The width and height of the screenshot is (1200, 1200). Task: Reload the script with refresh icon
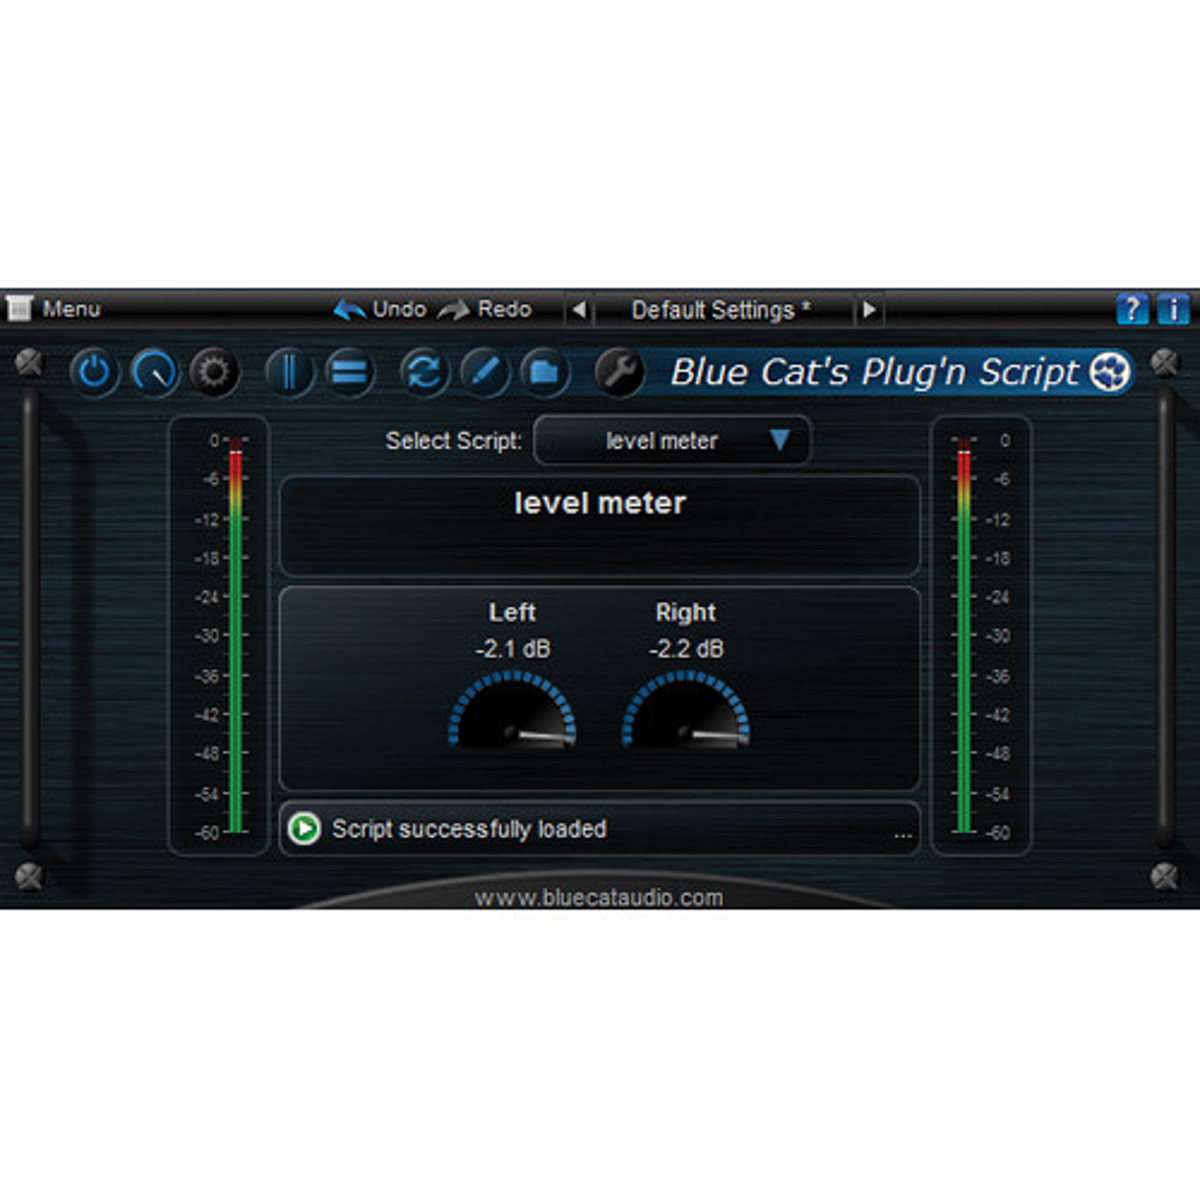pos(424,373)
